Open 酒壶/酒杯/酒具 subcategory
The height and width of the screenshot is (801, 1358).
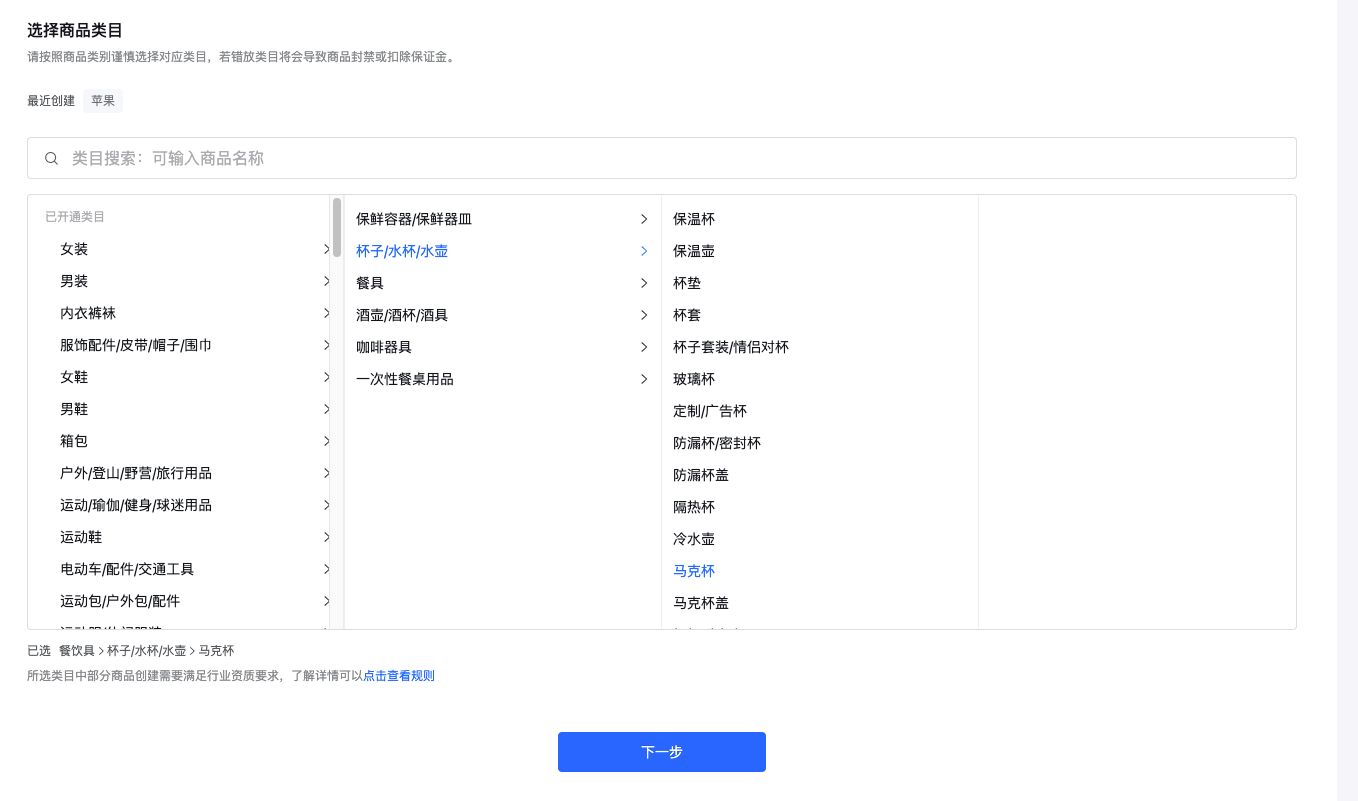tap(402, 315)
